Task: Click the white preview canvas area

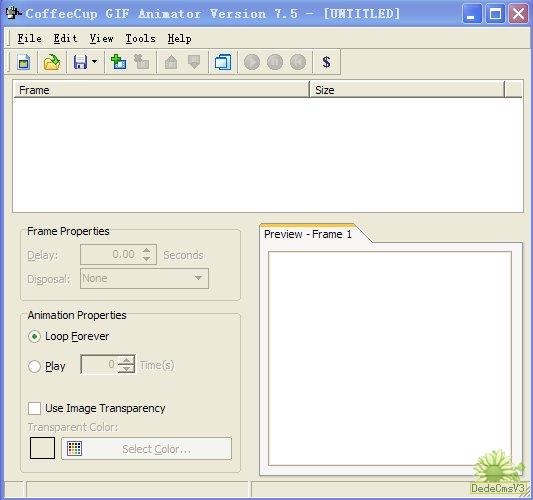Action: 390,358
